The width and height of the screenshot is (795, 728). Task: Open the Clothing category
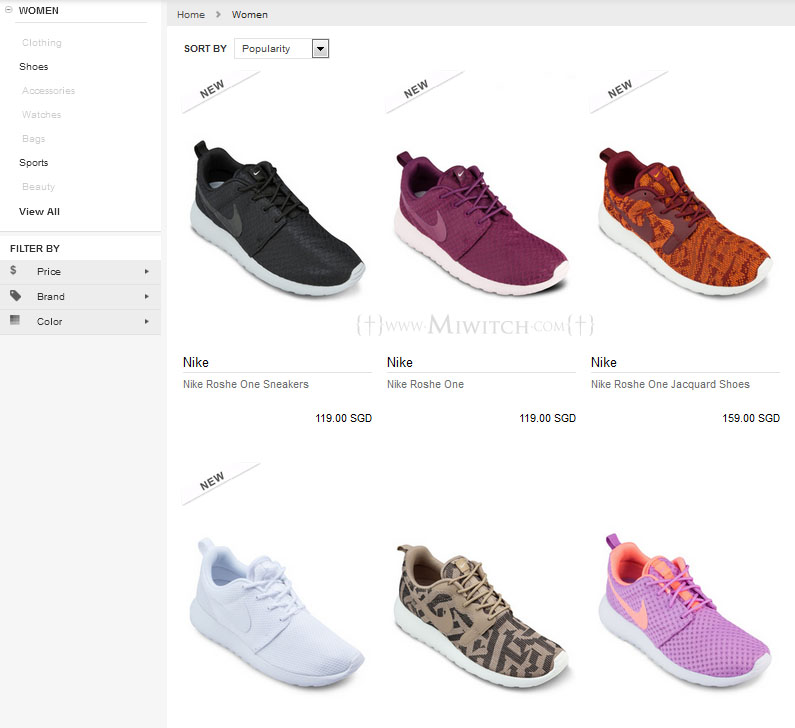42,43
